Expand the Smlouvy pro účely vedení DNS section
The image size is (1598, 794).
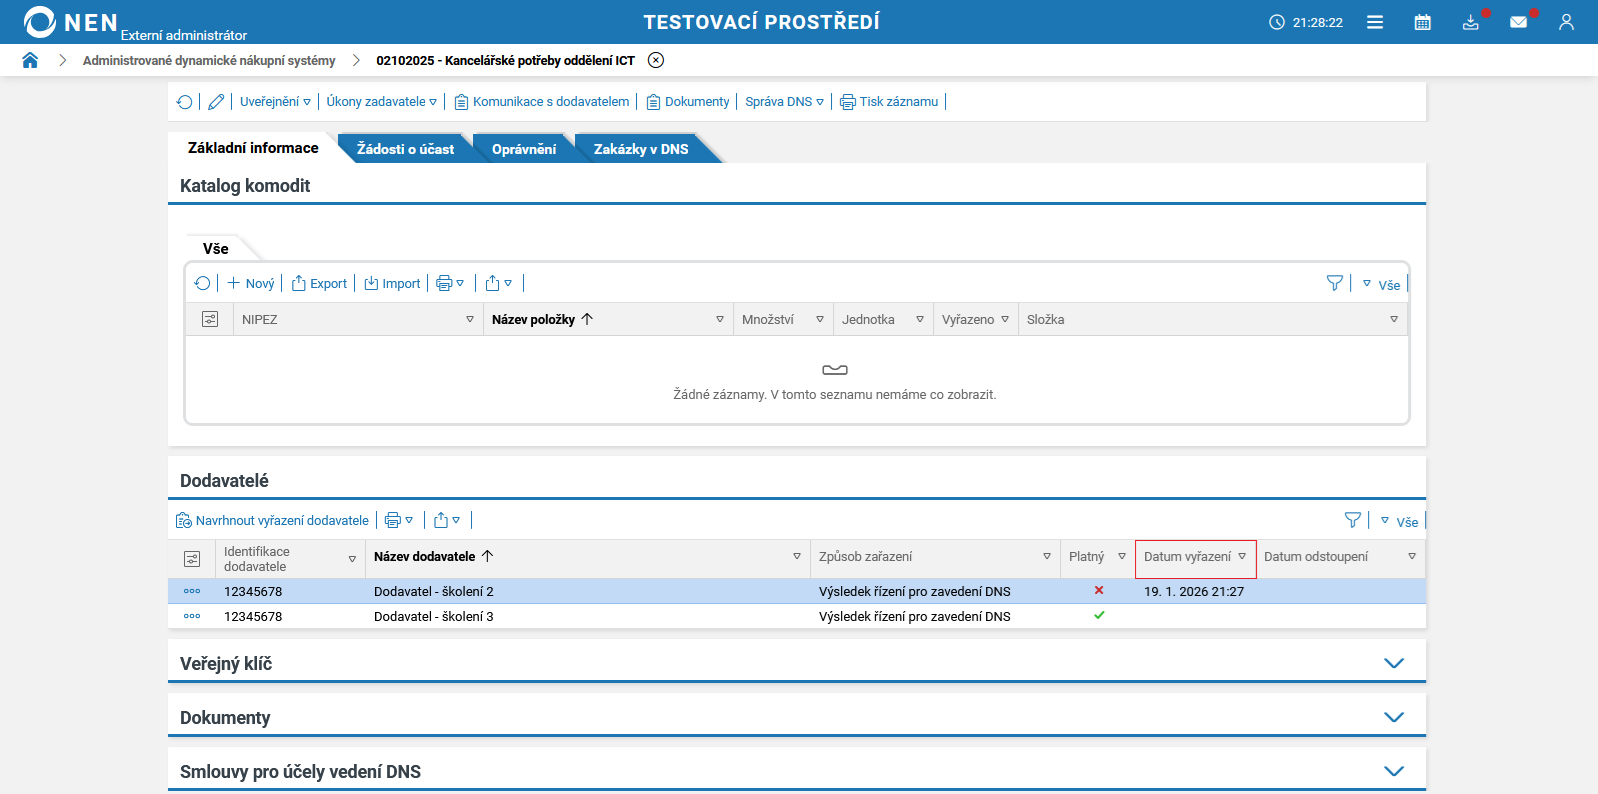pyautogui.click(x=1394, y=771)
